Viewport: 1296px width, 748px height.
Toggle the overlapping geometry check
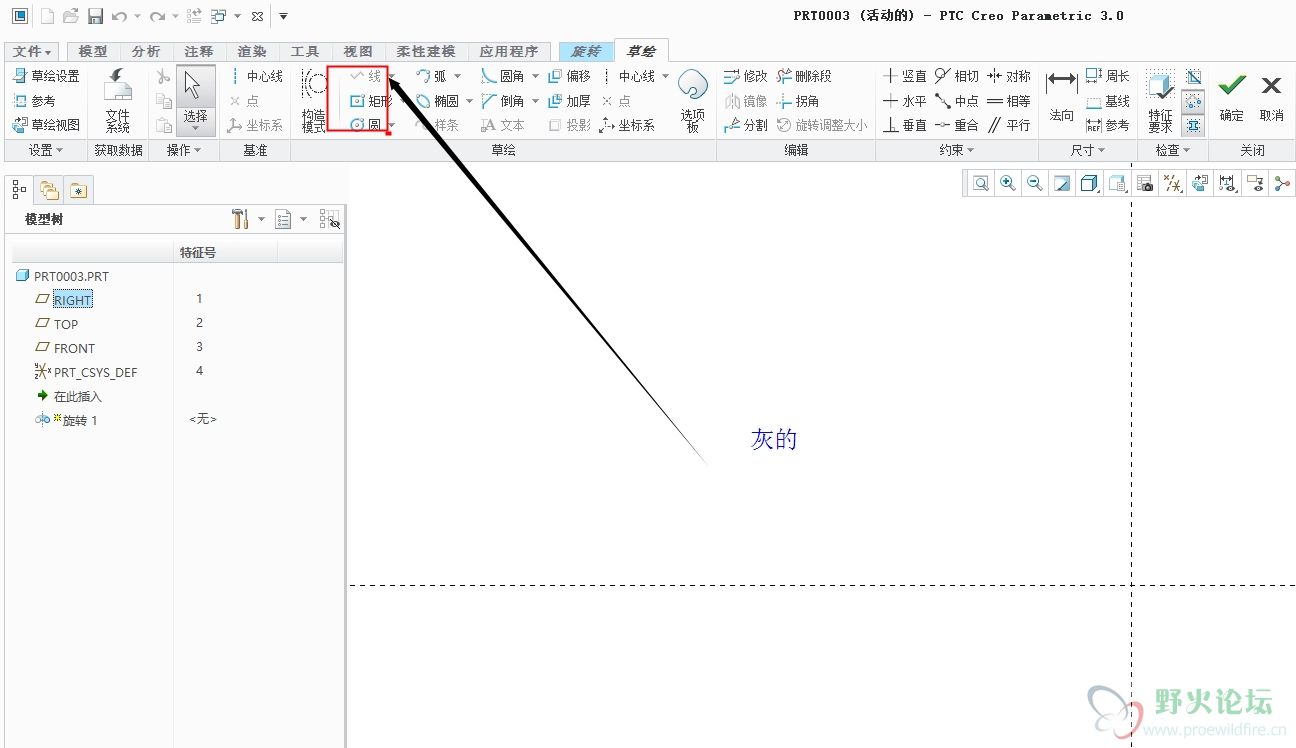tap(1193, 125)
